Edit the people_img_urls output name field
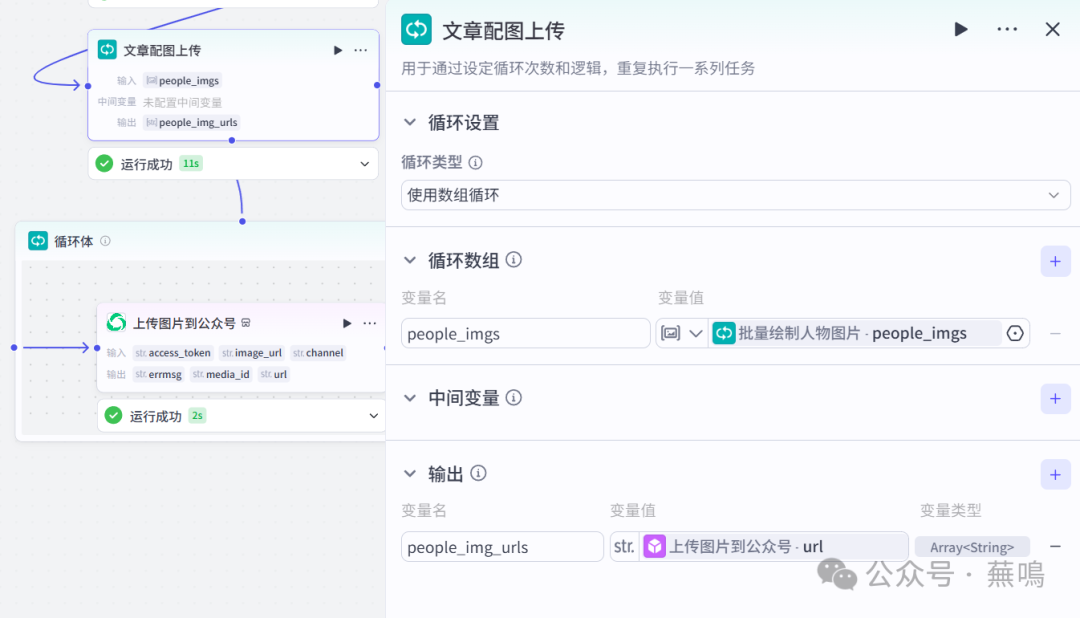The width and height of the screenshot is (1080, 618). coord(502,547)
